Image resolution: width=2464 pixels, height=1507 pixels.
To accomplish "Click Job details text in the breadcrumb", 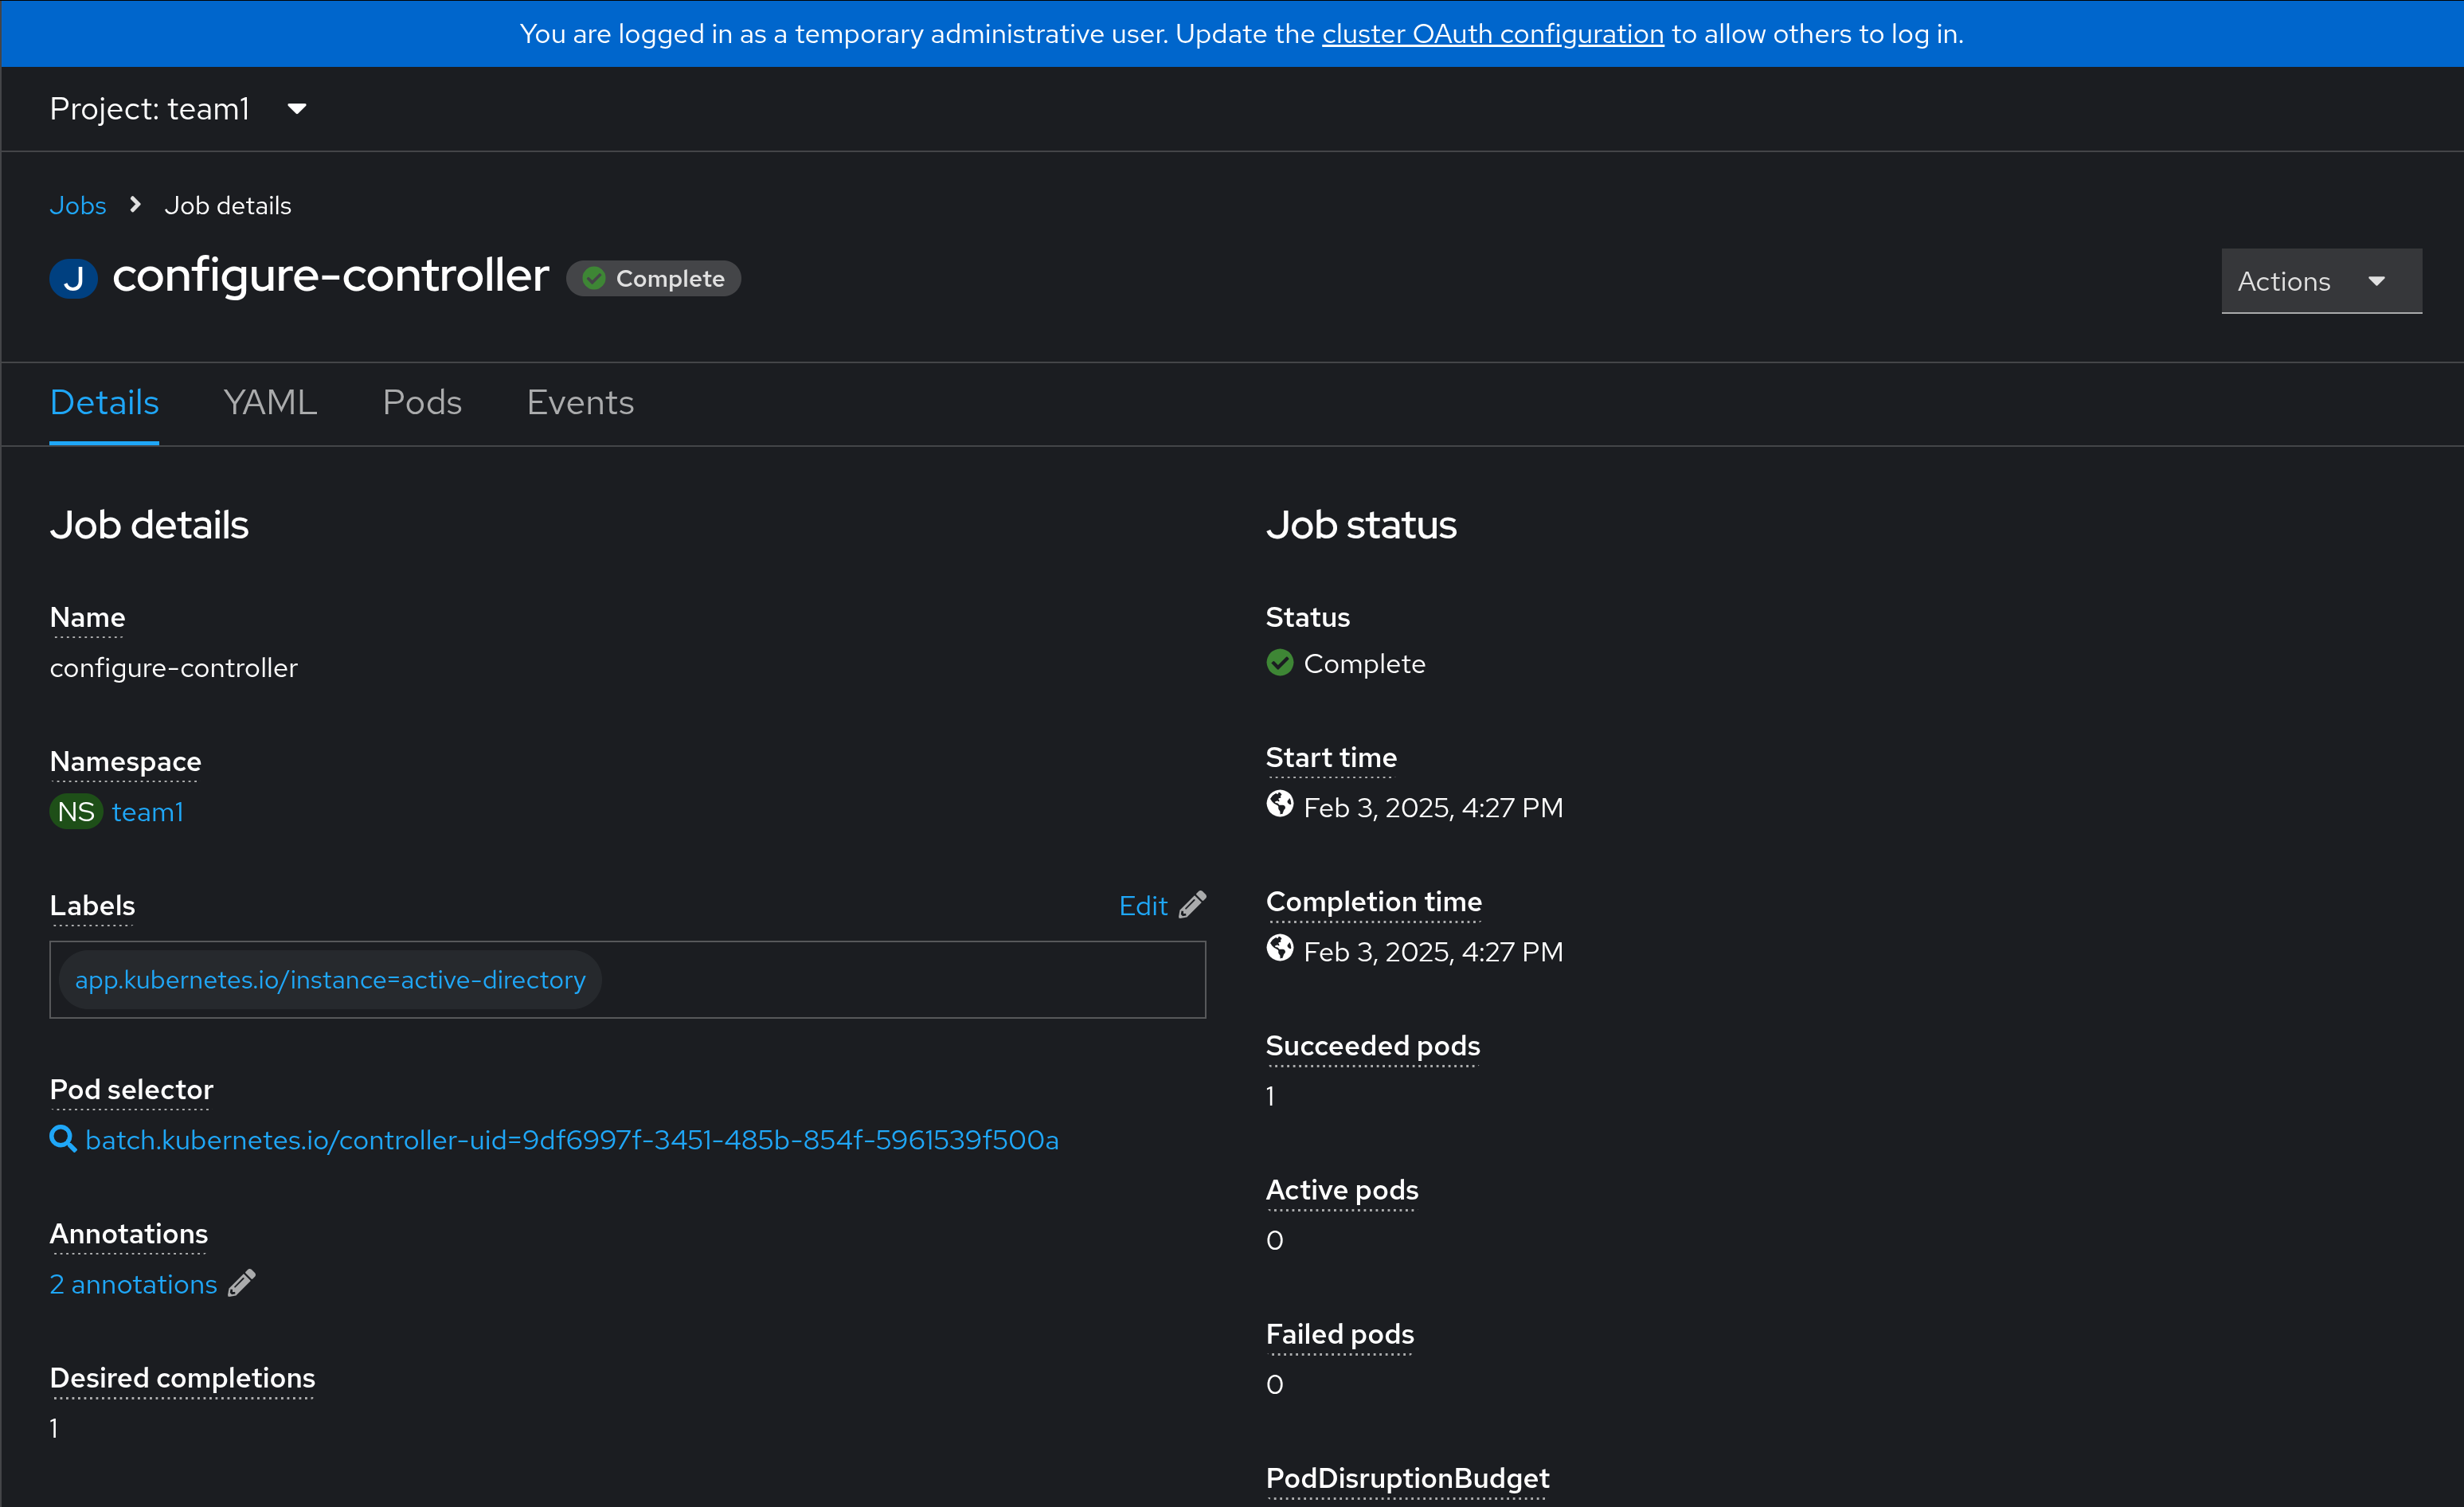I will (x=228, y=205).
